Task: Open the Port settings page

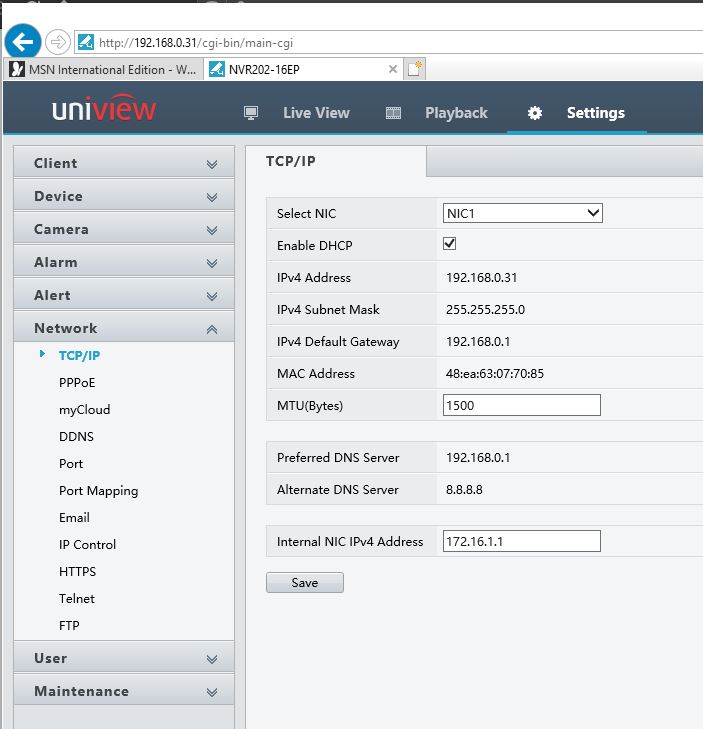Action: tap(71, 464)
